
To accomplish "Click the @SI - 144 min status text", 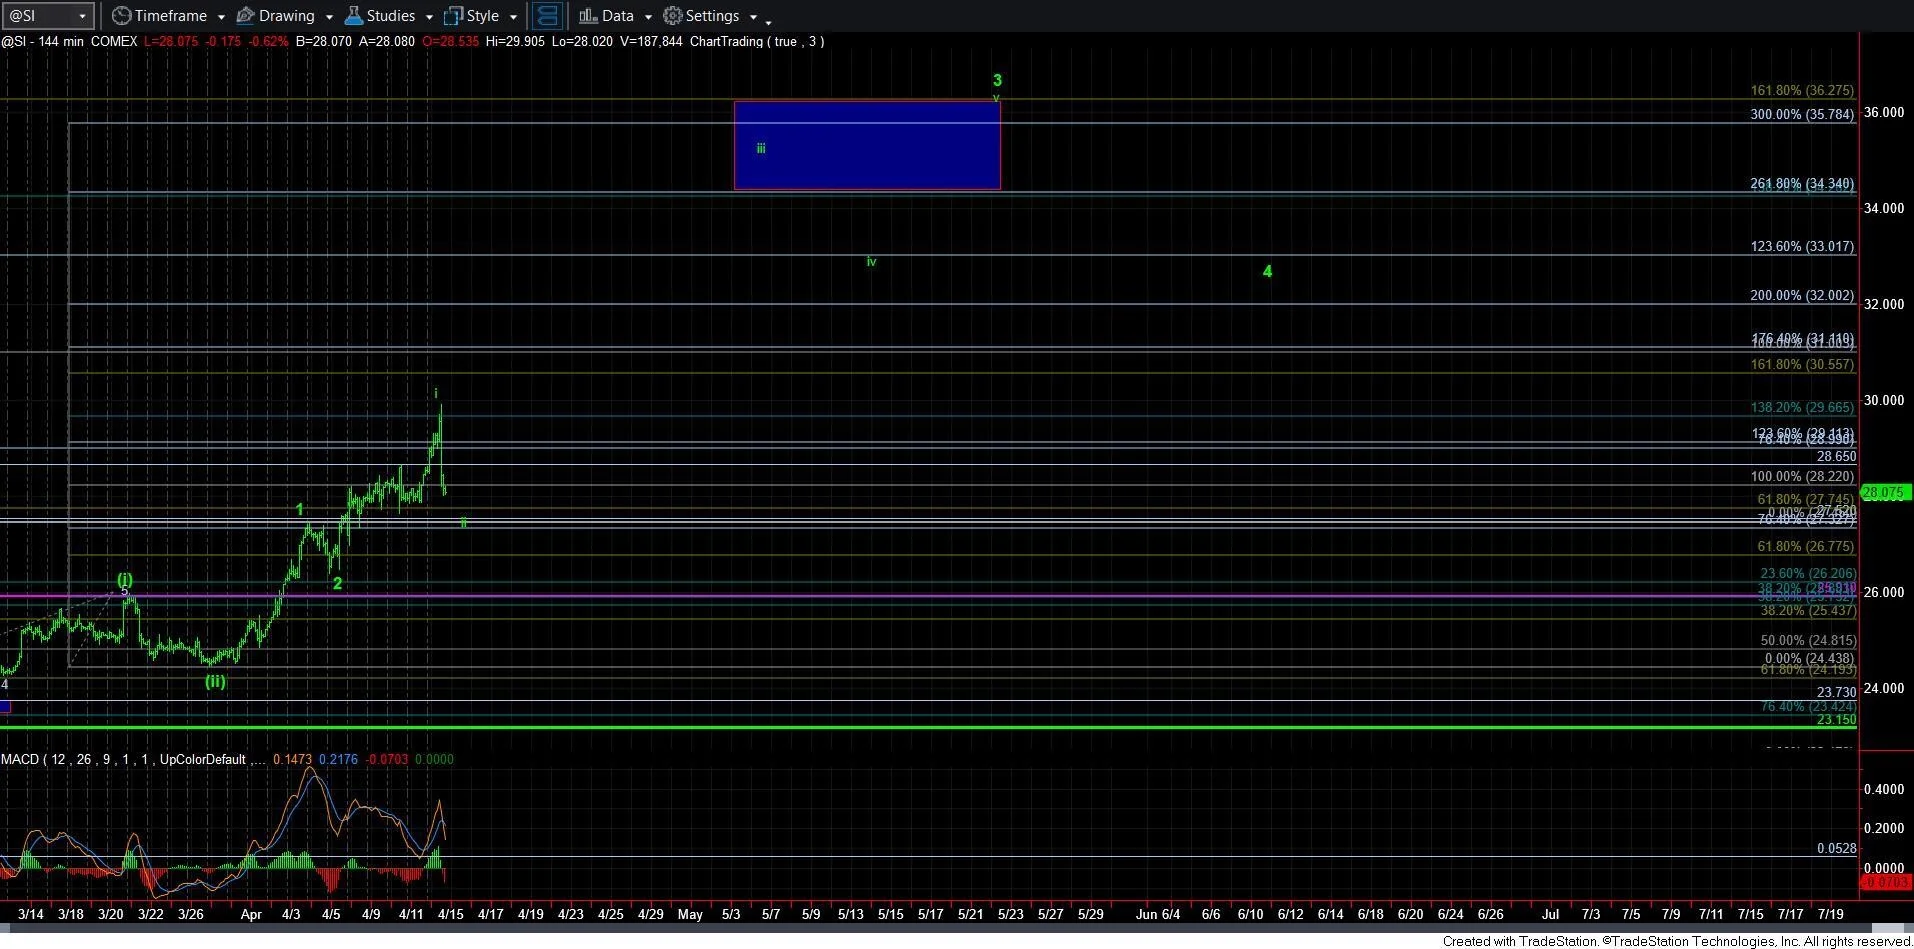I will pyautogui.click(x=43, y=41).
